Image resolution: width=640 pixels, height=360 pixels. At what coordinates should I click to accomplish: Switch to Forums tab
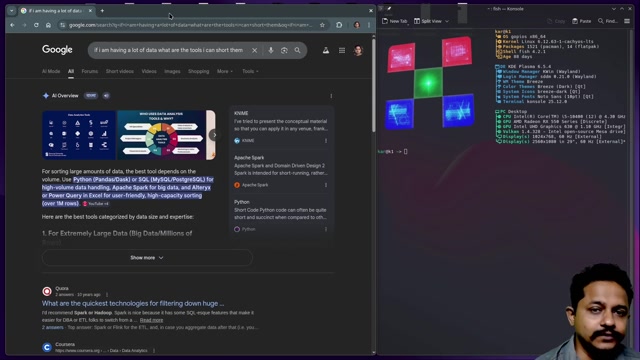89,71
